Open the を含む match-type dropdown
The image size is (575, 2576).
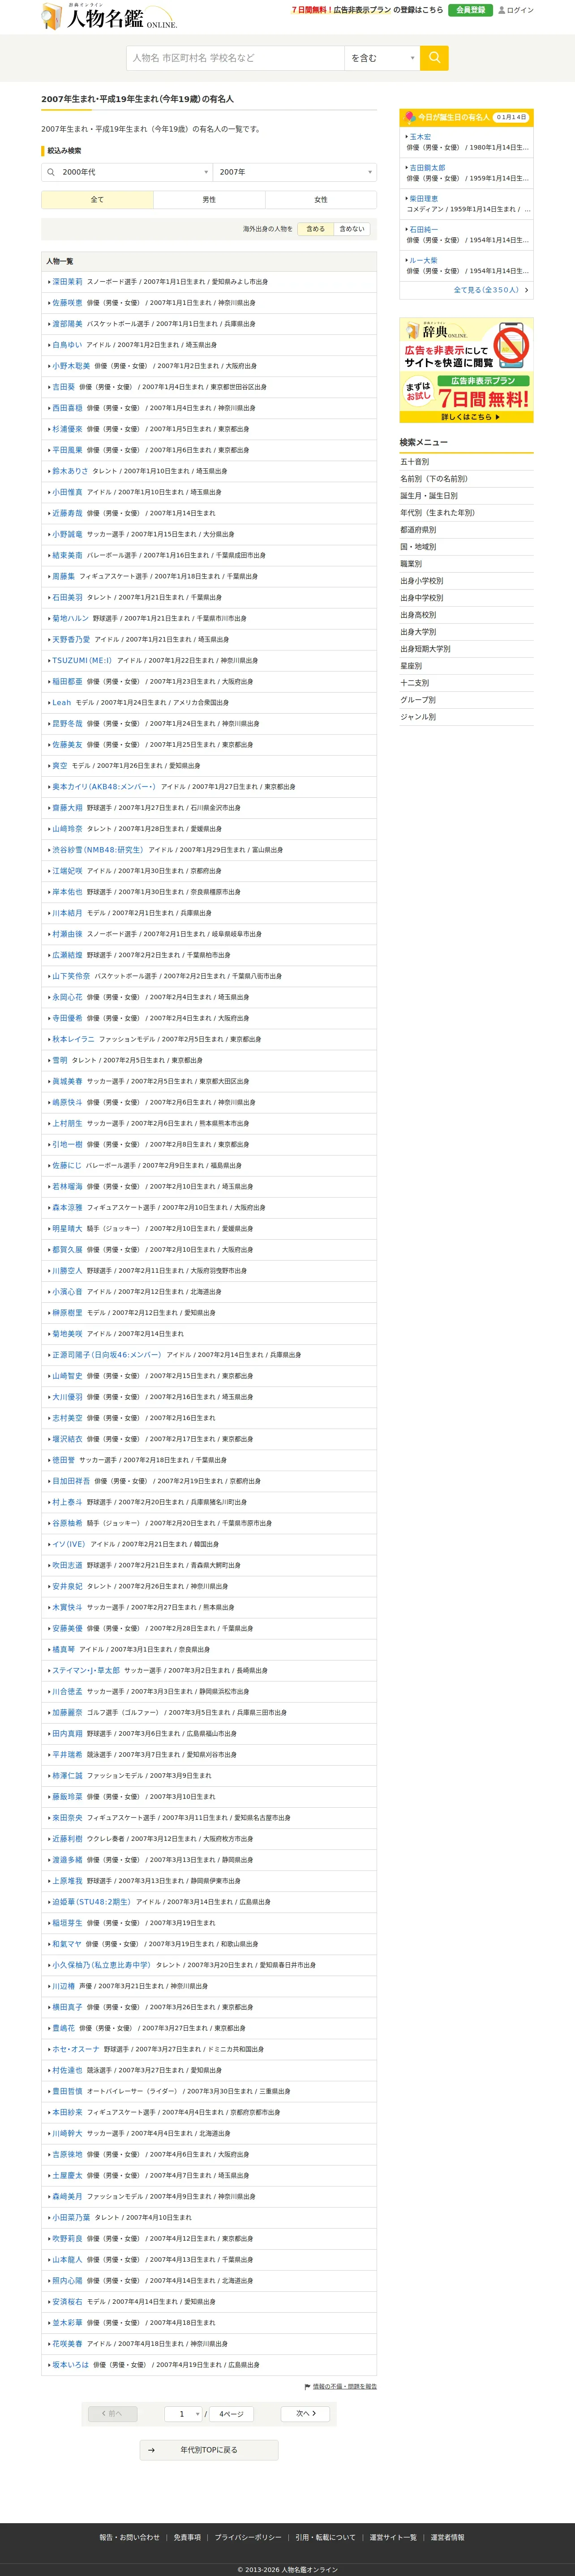(x=383, y=58)
